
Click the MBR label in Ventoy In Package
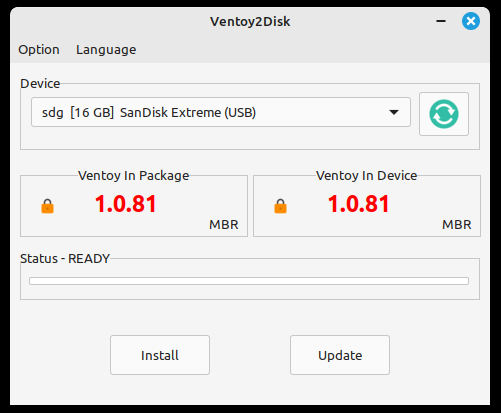tap(224, 225)
